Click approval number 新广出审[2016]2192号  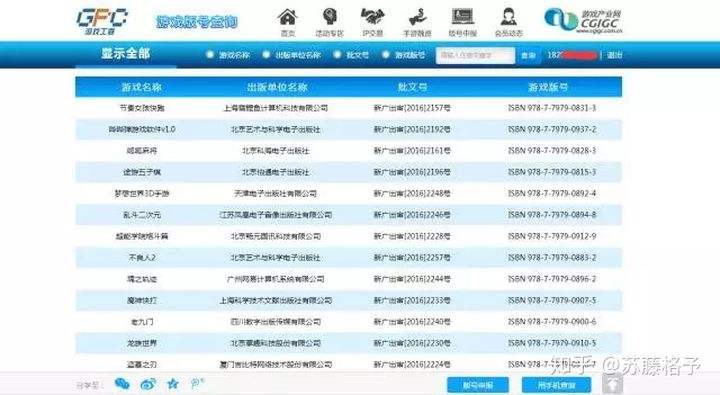412,130
